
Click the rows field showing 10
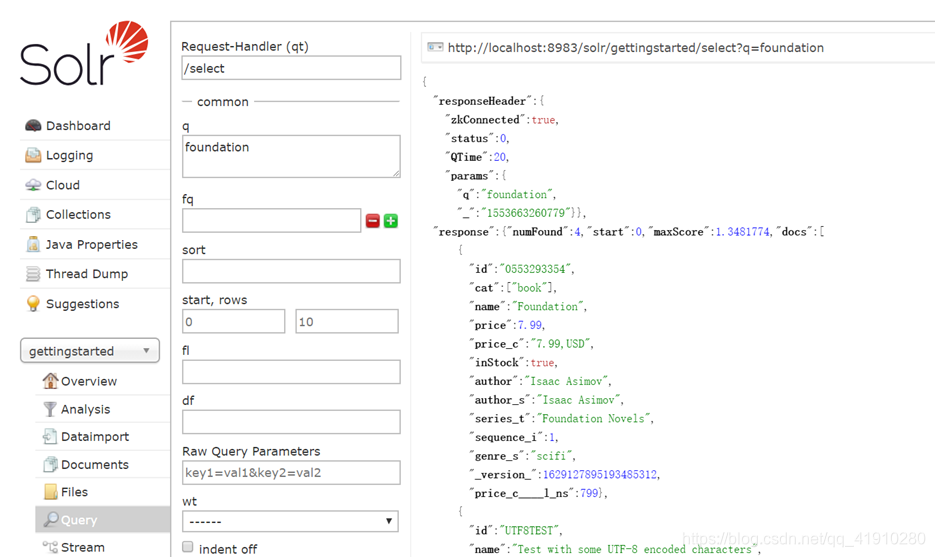(347, 321)
